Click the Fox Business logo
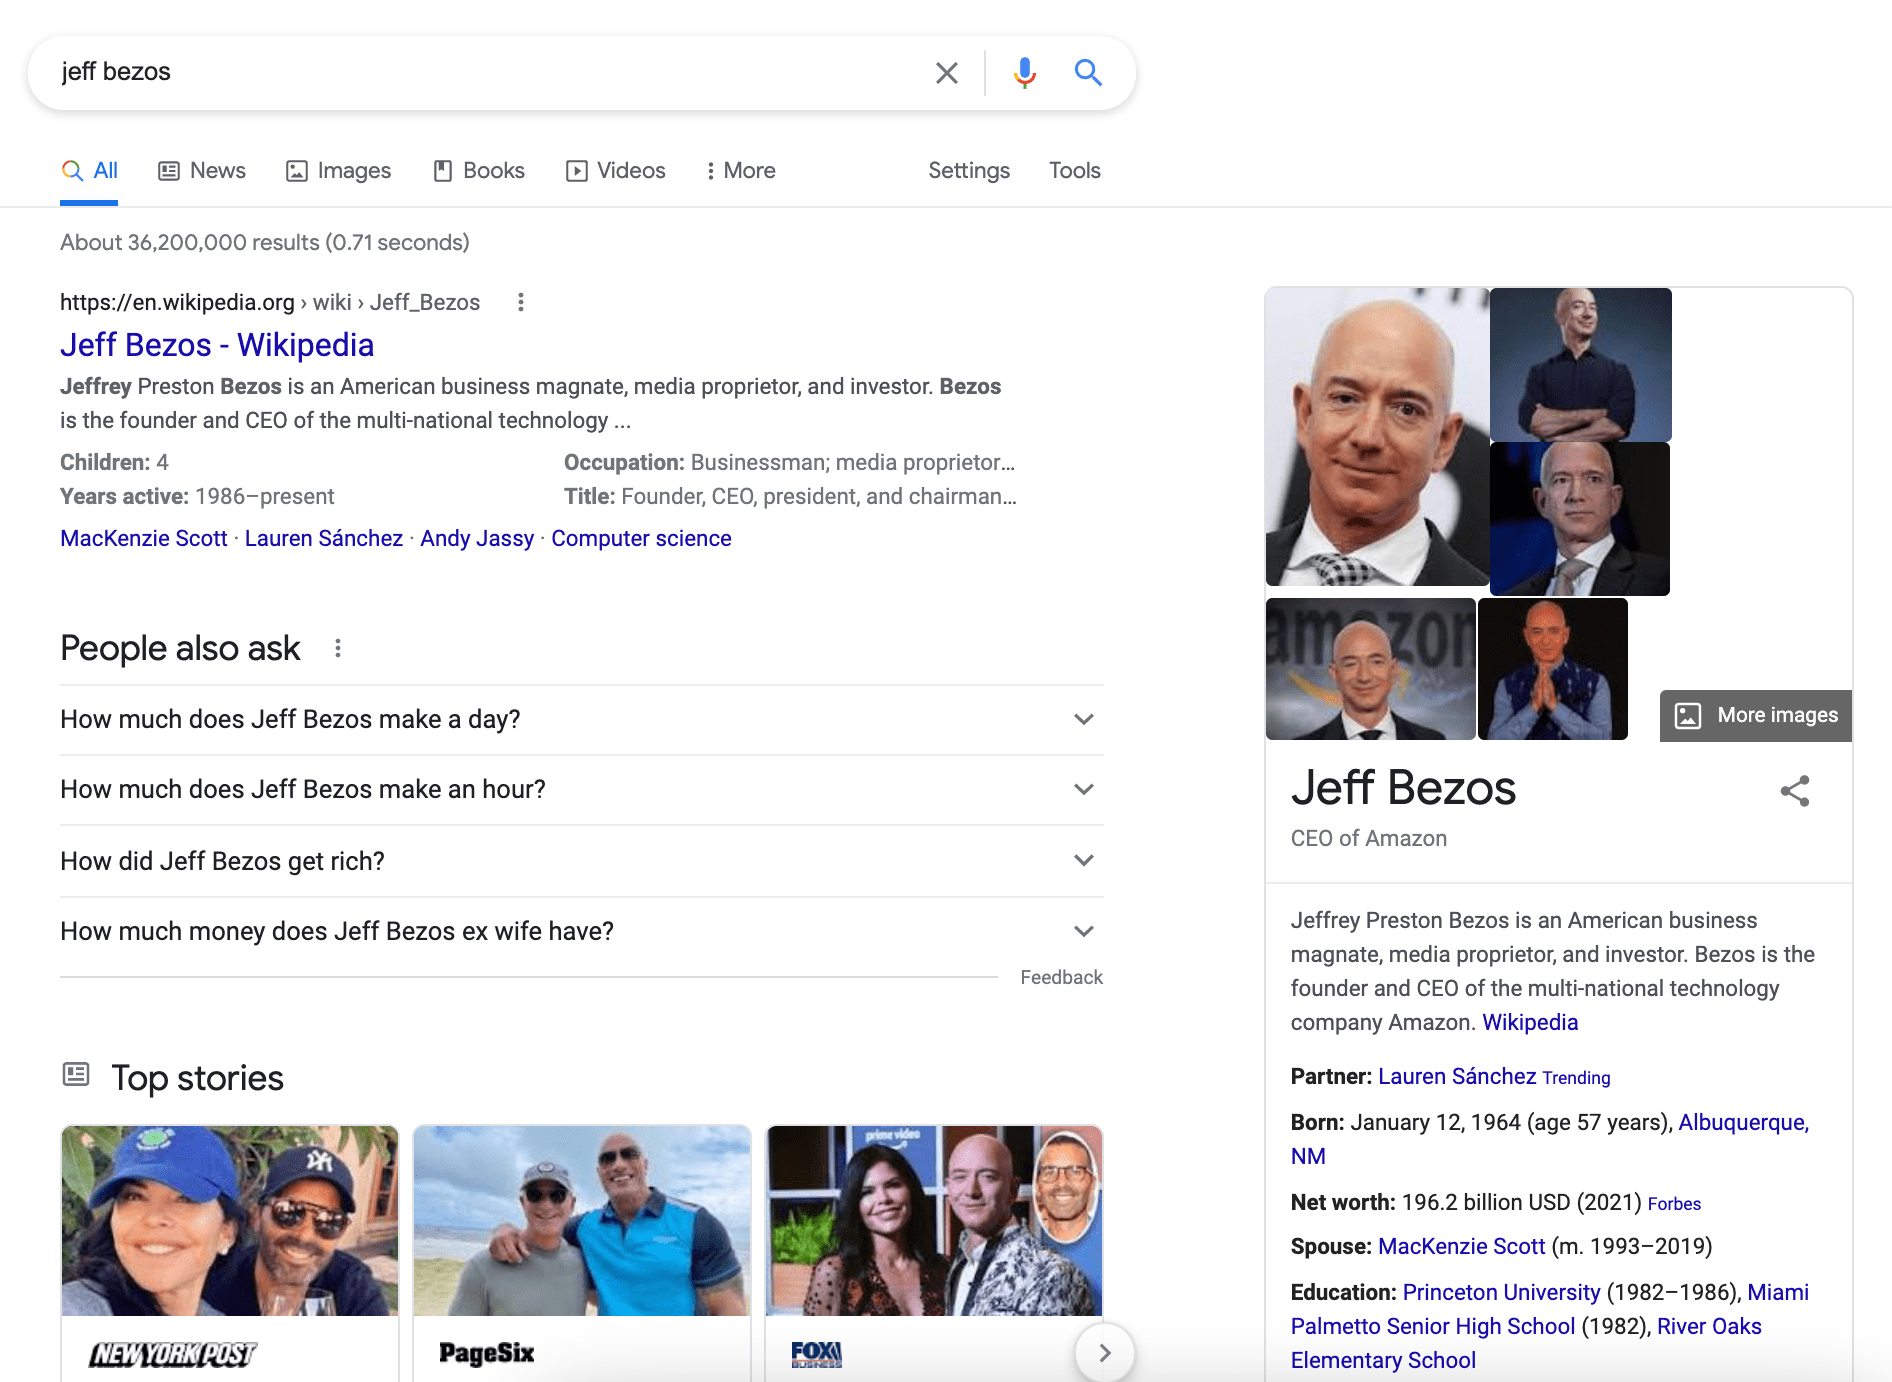1892x1382 pixels. point(816,1354)
